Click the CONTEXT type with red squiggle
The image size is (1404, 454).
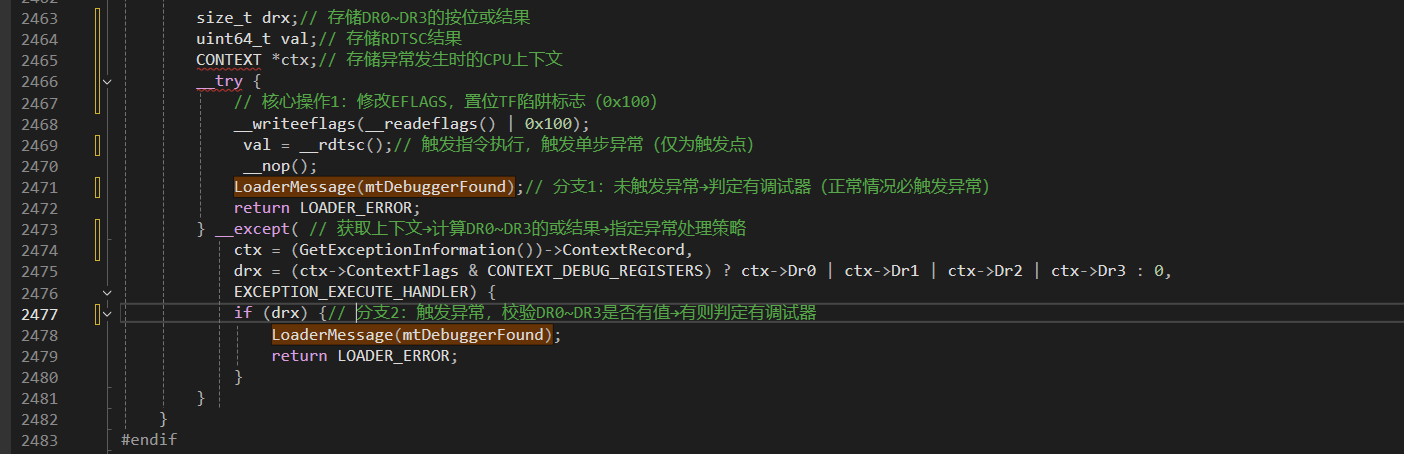[229, 61]
